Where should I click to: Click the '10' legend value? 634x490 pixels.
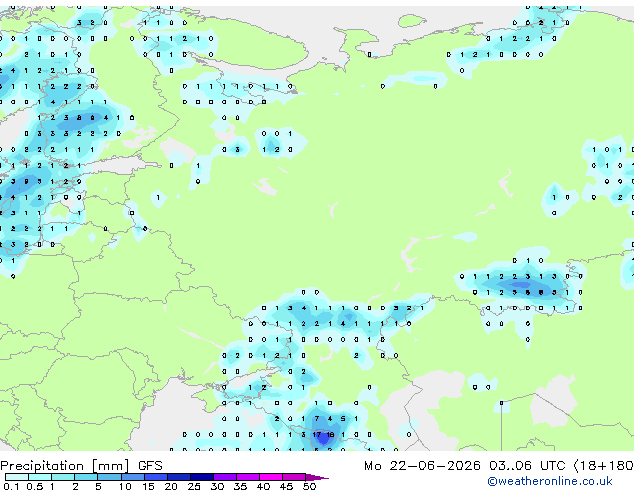125,486
